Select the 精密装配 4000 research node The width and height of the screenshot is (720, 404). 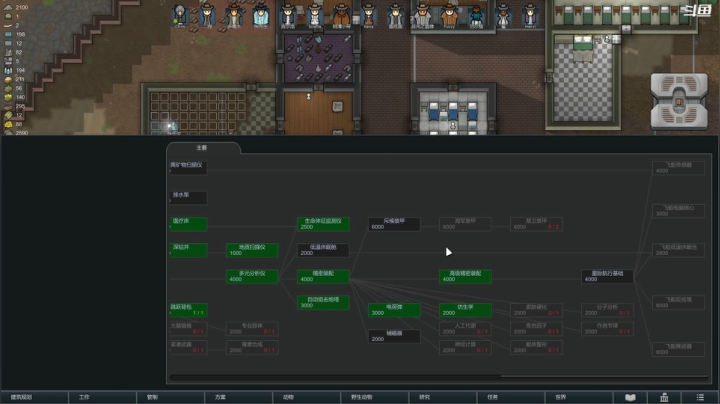[x=323, y=276]
